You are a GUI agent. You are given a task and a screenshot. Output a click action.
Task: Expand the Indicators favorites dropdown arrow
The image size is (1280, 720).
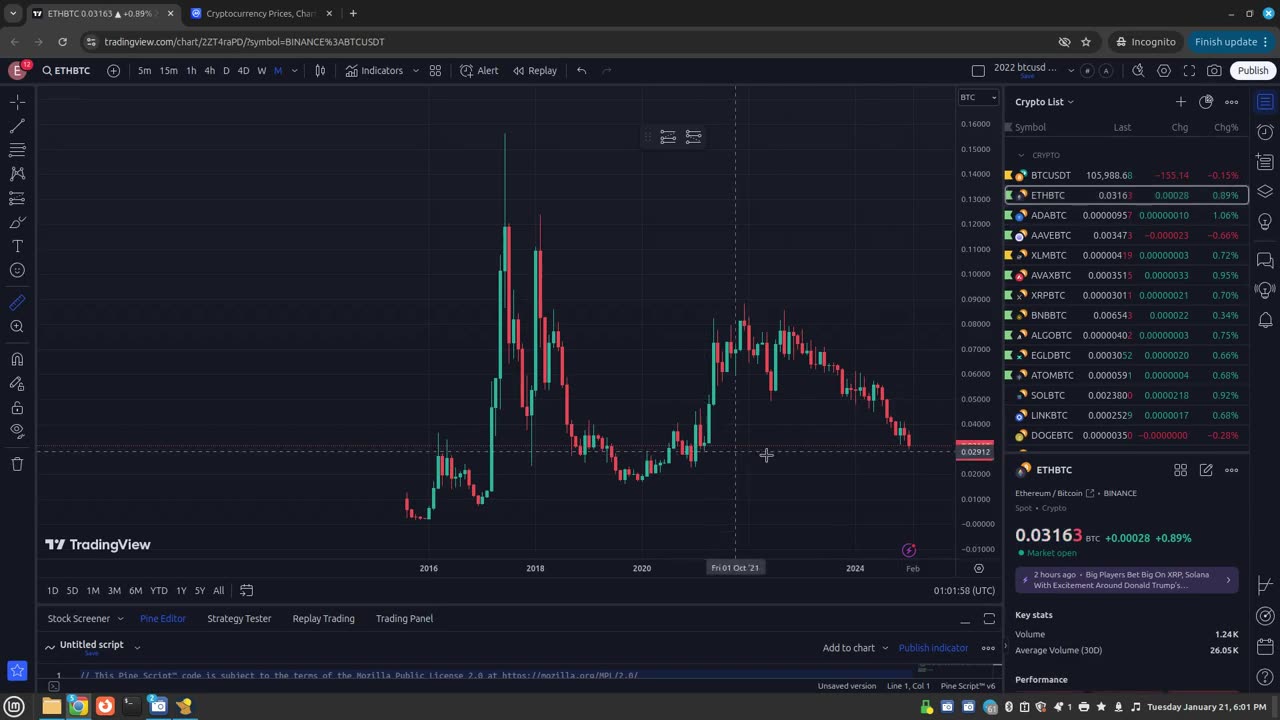click(x=415, y=71)
